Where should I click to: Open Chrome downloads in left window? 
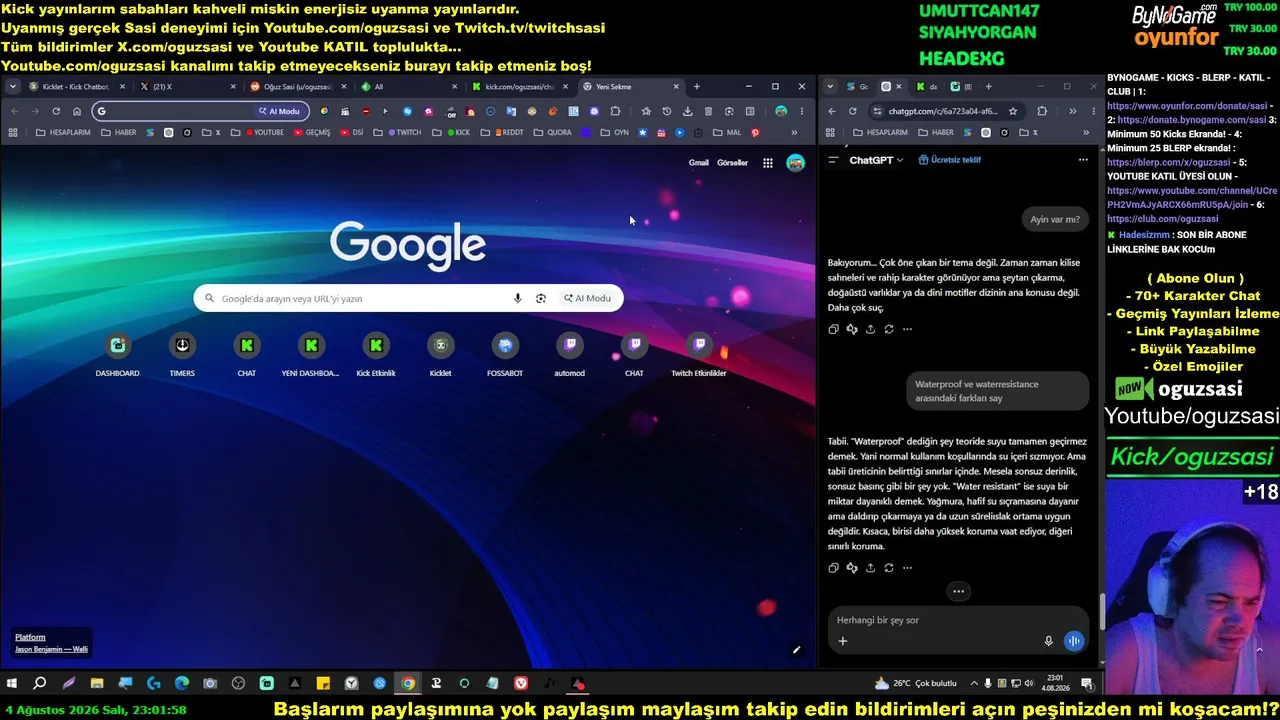coord(687,111)
